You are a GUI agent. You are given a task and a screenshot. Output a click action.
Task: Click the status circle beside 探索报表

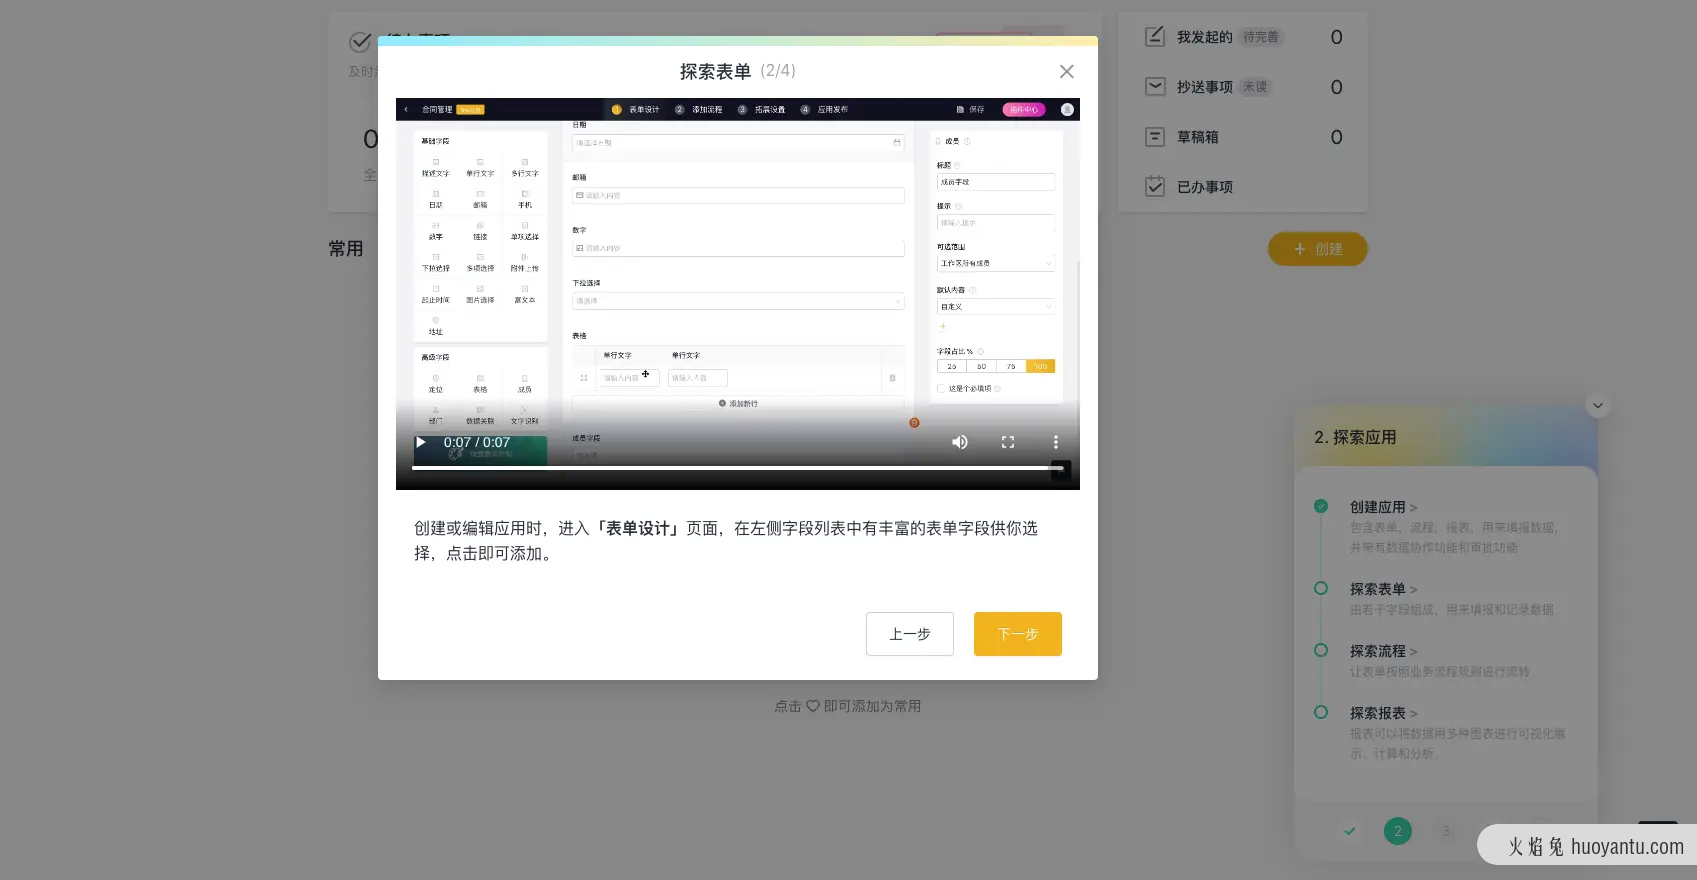(1321, 712)
